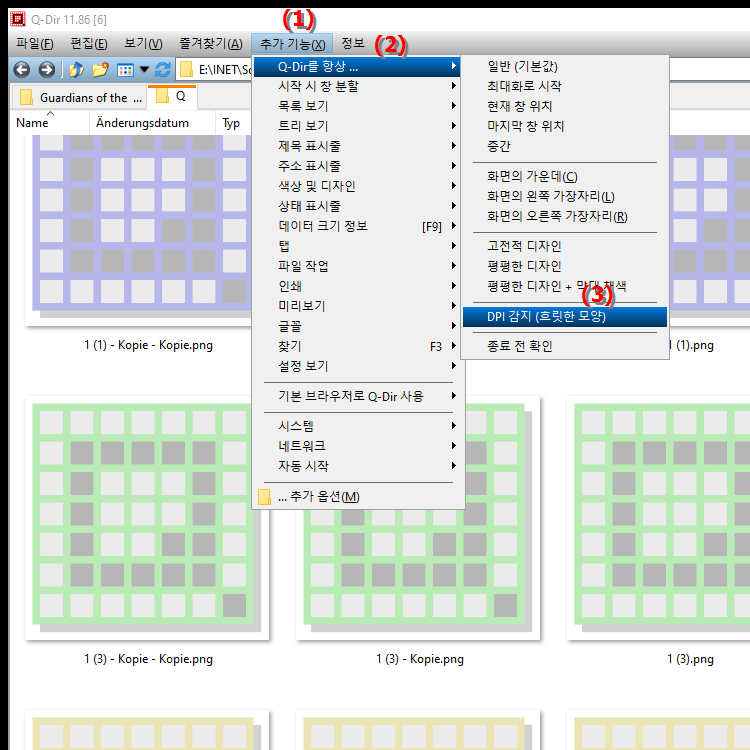
Task: Open the 찾기 F3 submenu
Action: tap(357, 346)
